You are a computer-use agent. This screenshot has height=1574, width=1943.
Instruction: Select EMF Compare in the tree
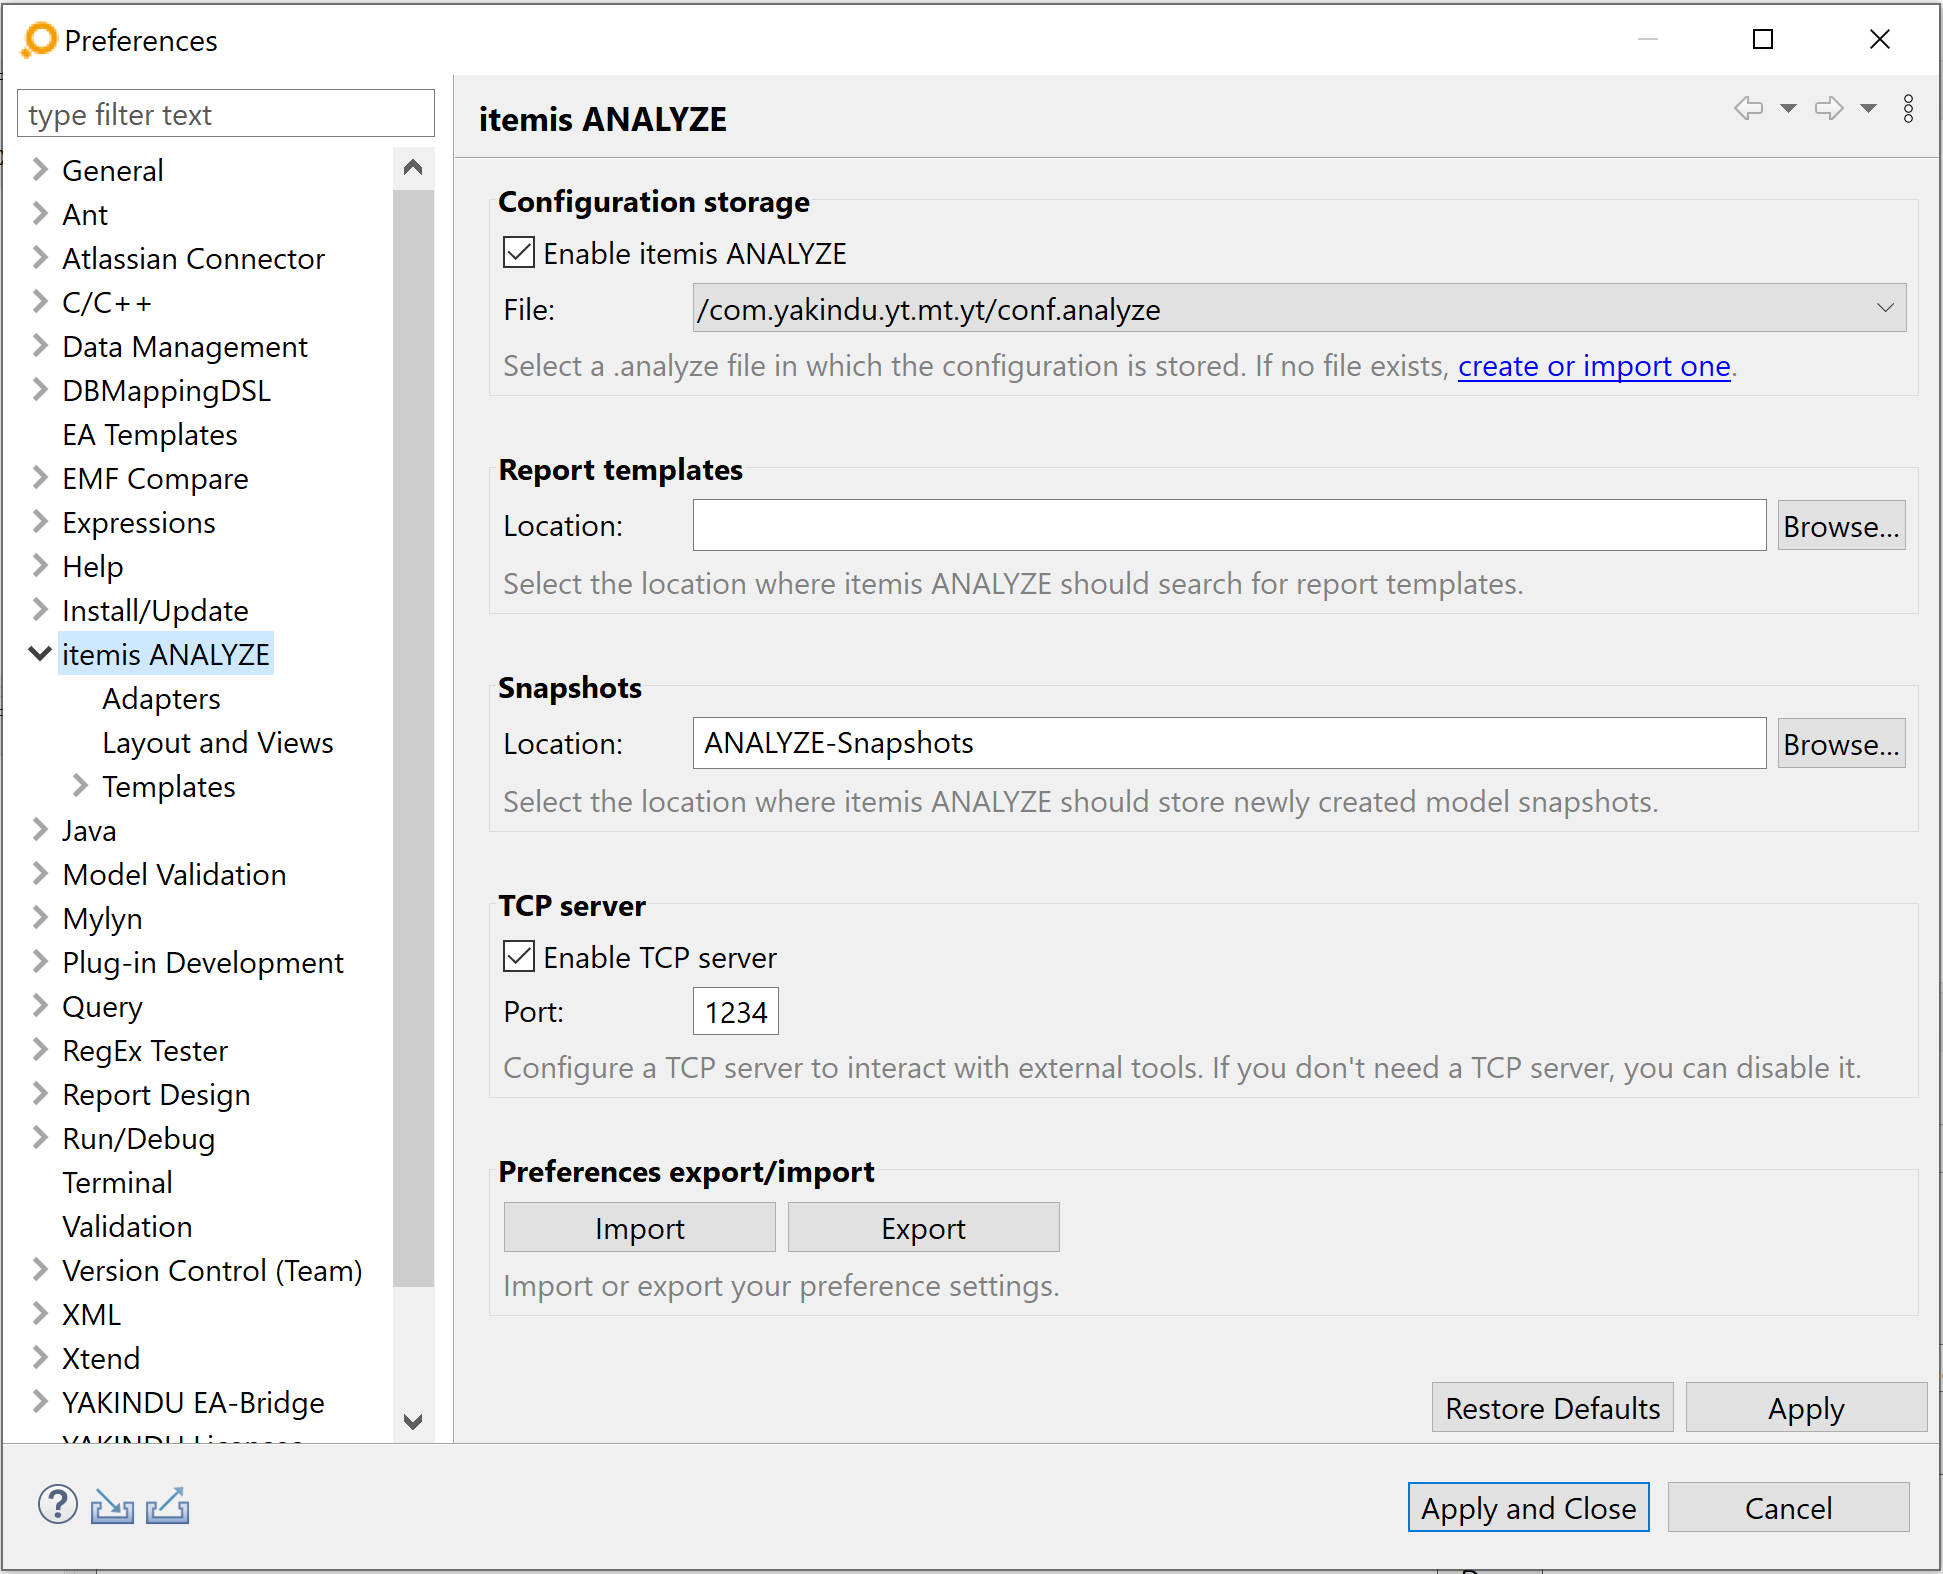[155, 478]
